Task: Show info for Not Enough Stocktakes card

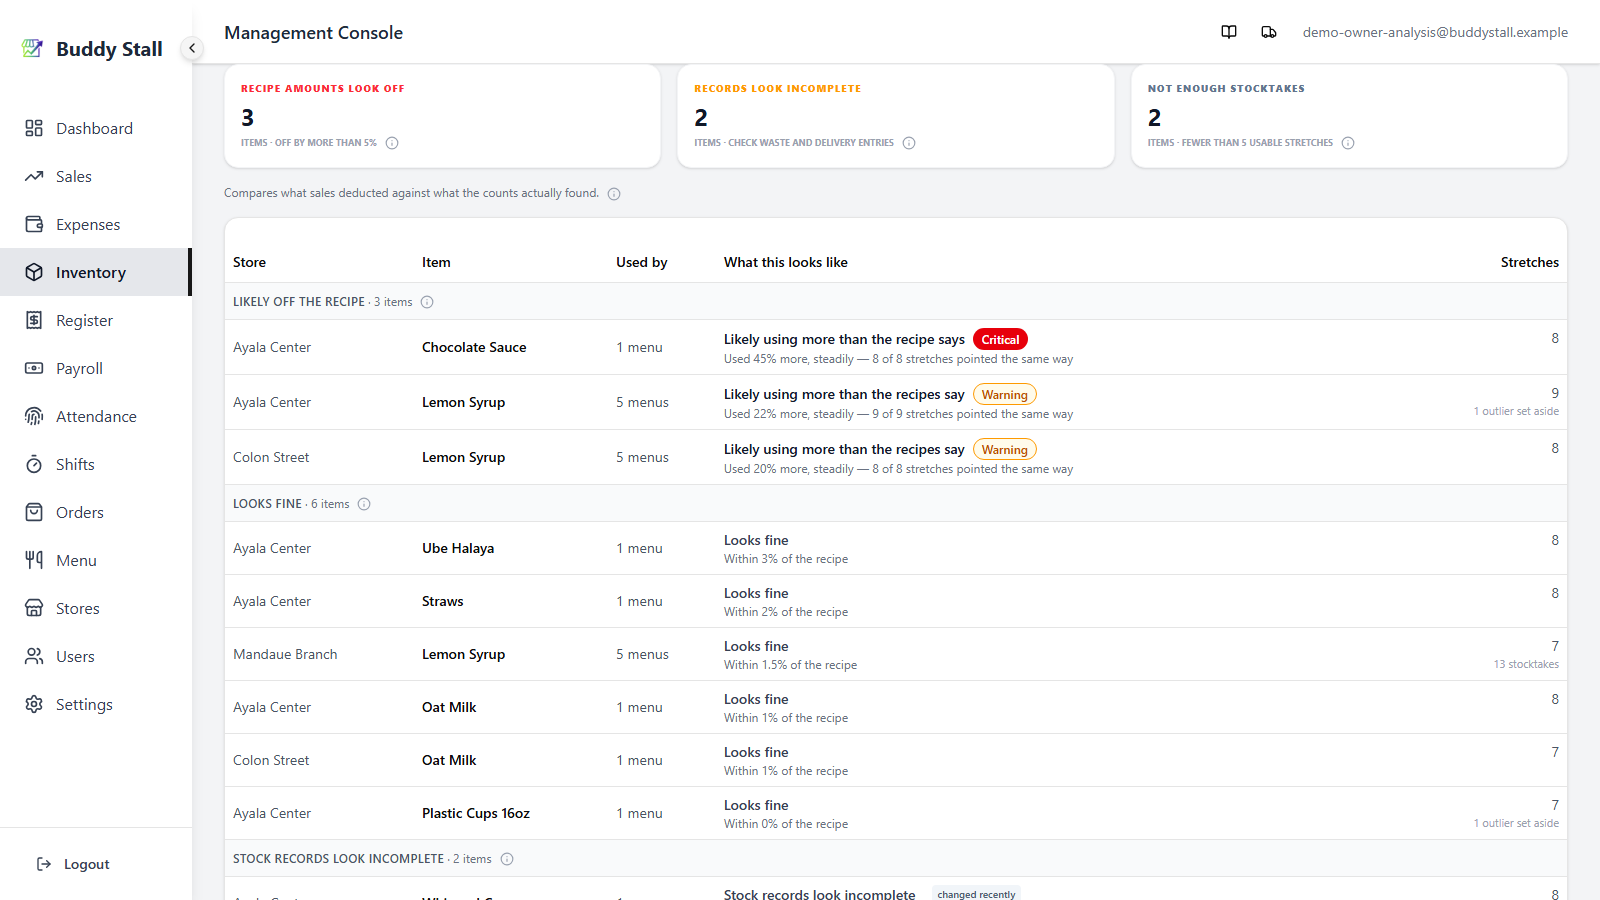Action: click(x=1348, y=143)
